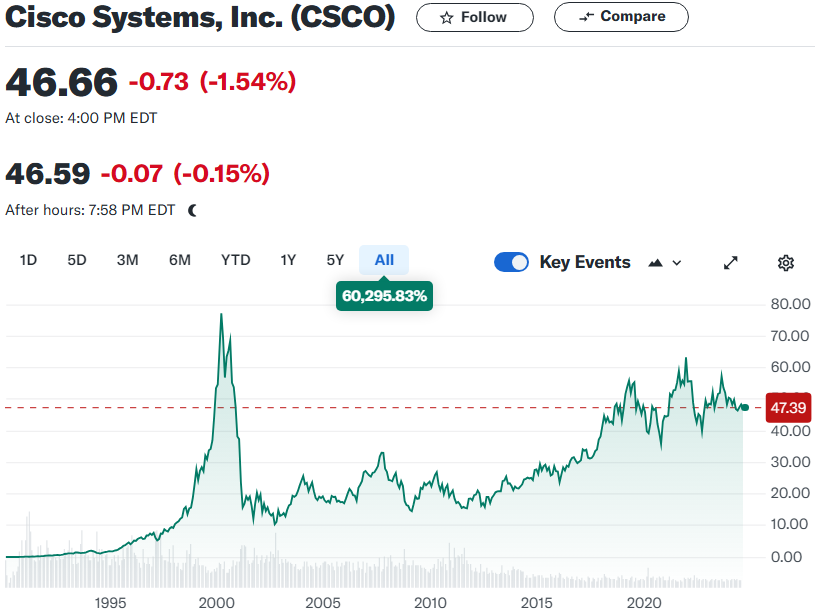The width and height of the screenshot is (826, 615).
Task: Click the 1995 x-axis year label
Action: pyautogui.click(x=110, y=602)
